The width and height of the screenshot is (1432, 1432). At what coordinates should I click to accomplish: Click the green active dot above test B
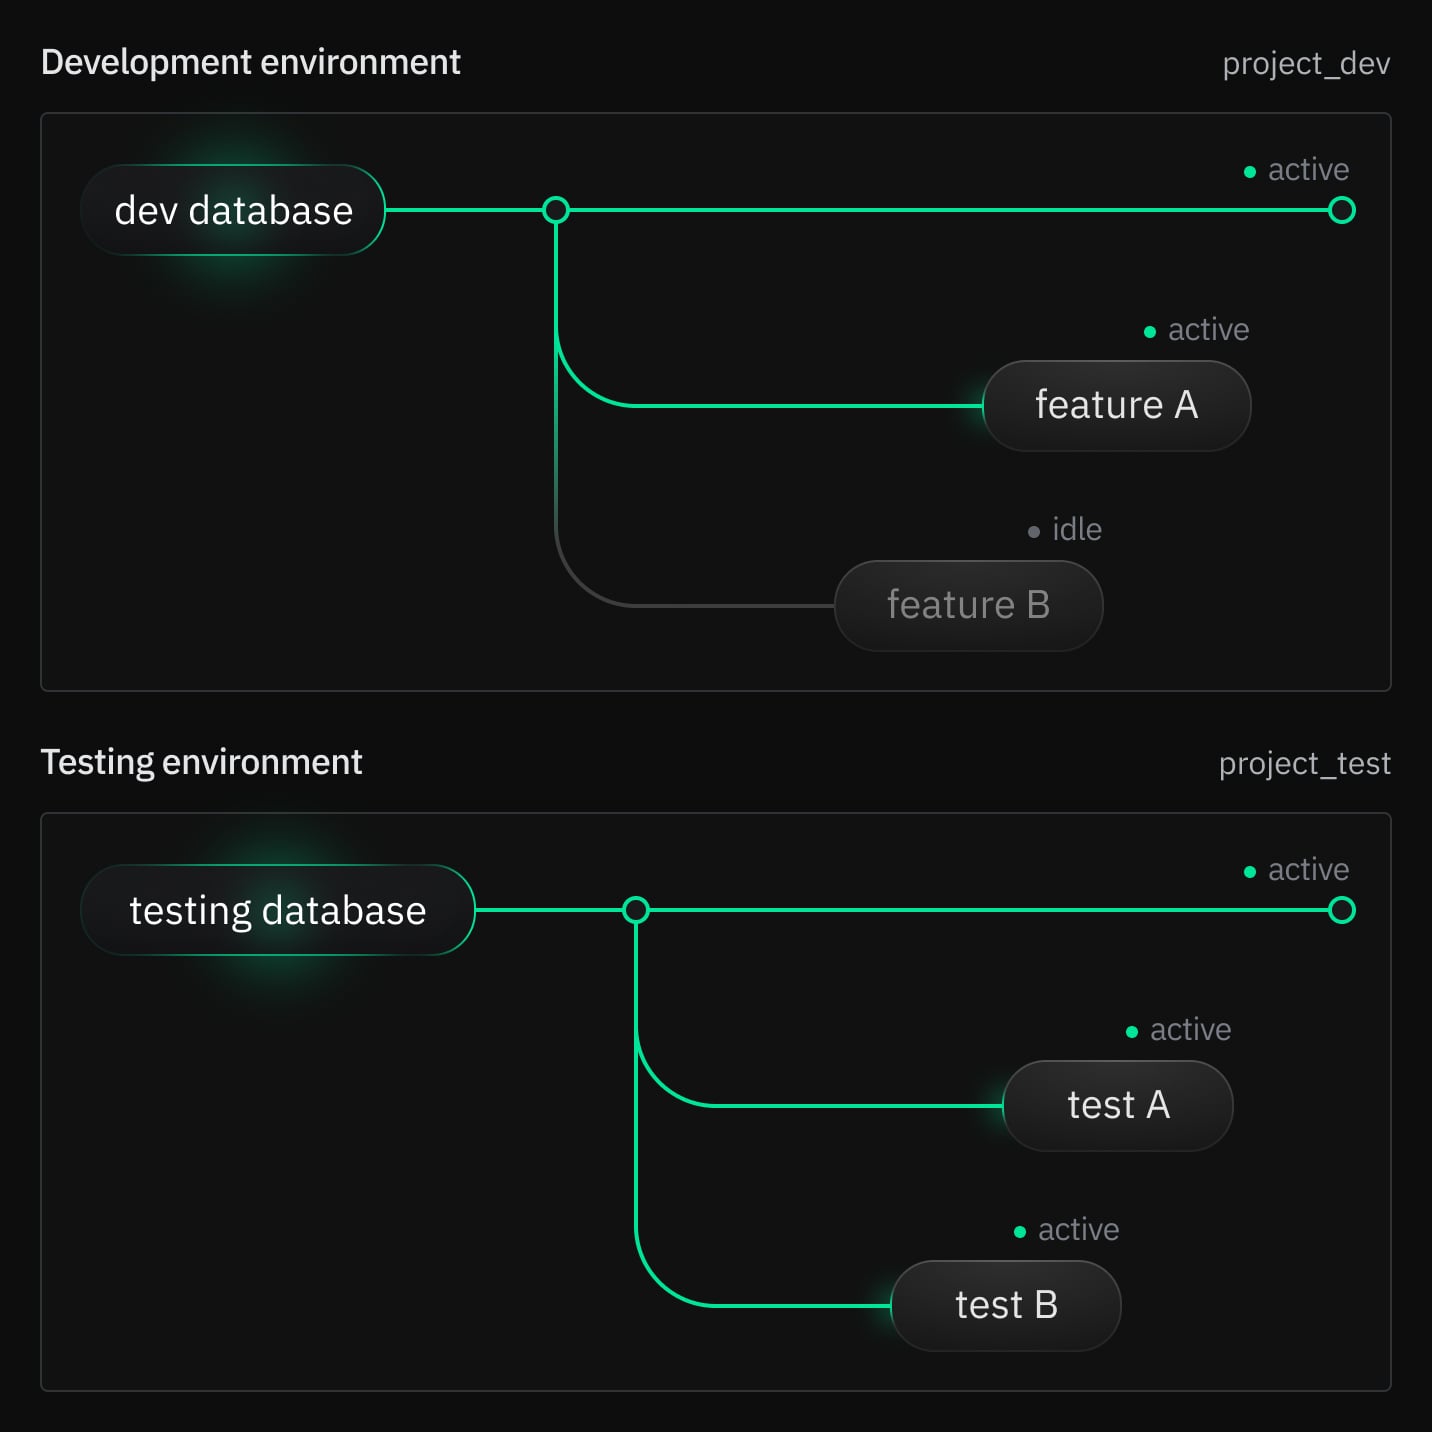point(1020,1232)
